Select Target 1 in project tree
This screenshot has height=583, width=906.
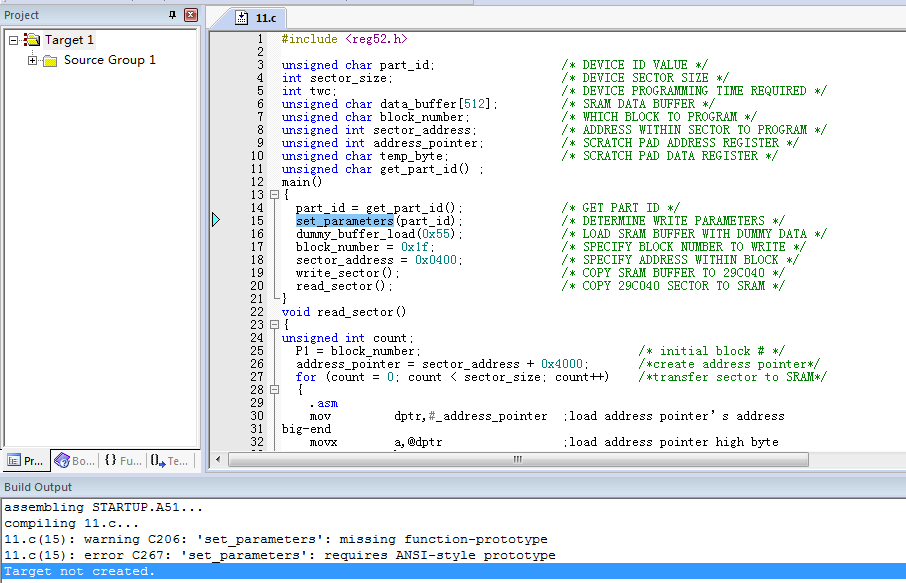[69, 40]
